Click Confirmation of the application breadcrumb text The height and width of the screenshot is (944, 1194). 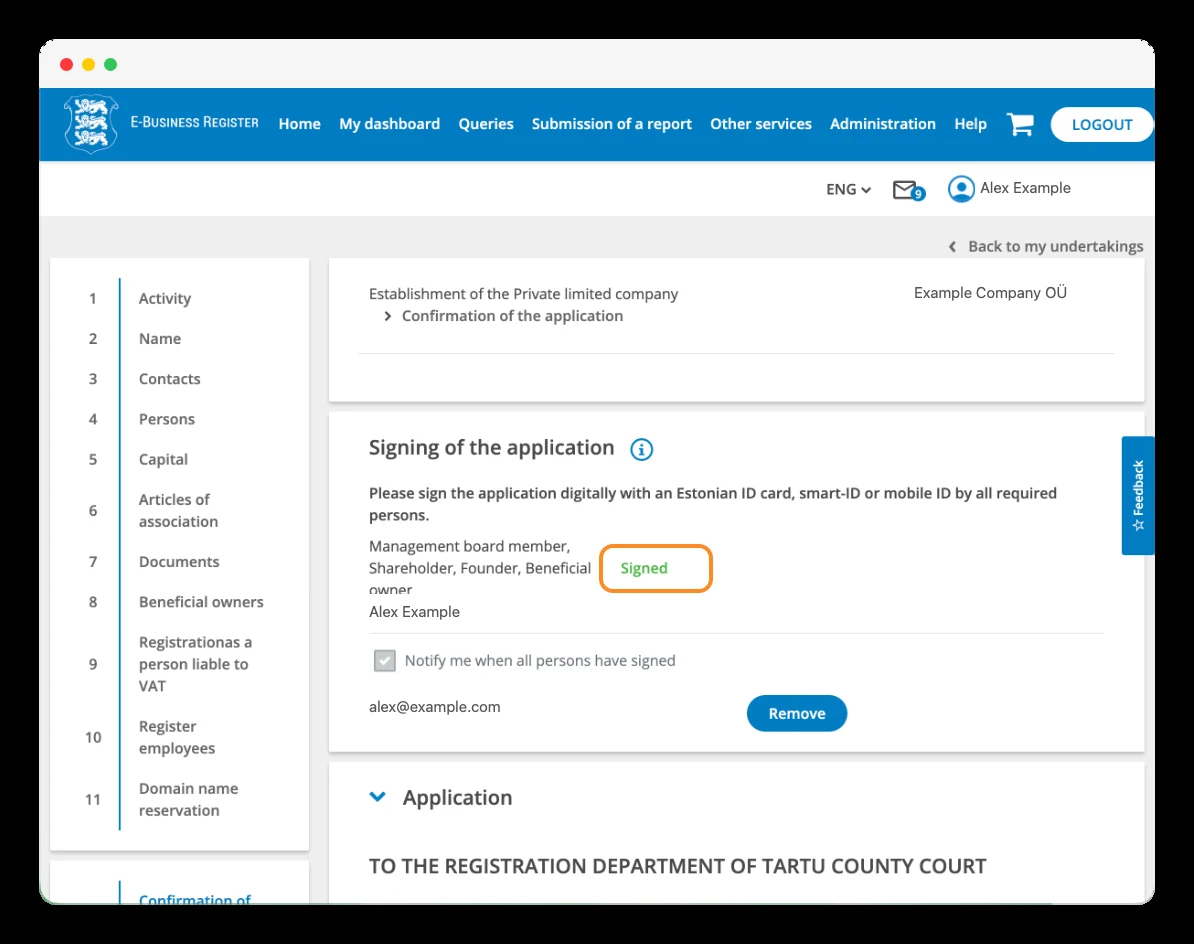512,316
